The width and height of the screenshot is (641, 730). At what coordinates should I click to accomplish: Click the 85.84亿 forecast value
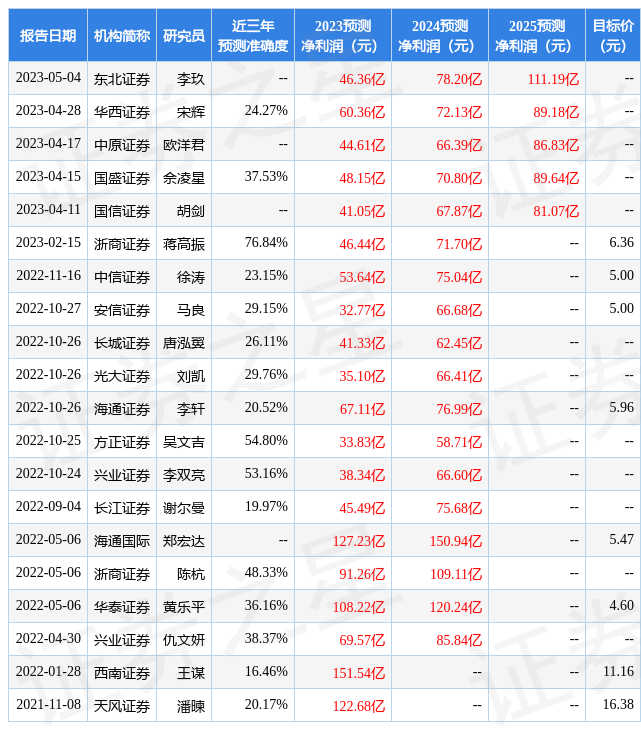459,641
